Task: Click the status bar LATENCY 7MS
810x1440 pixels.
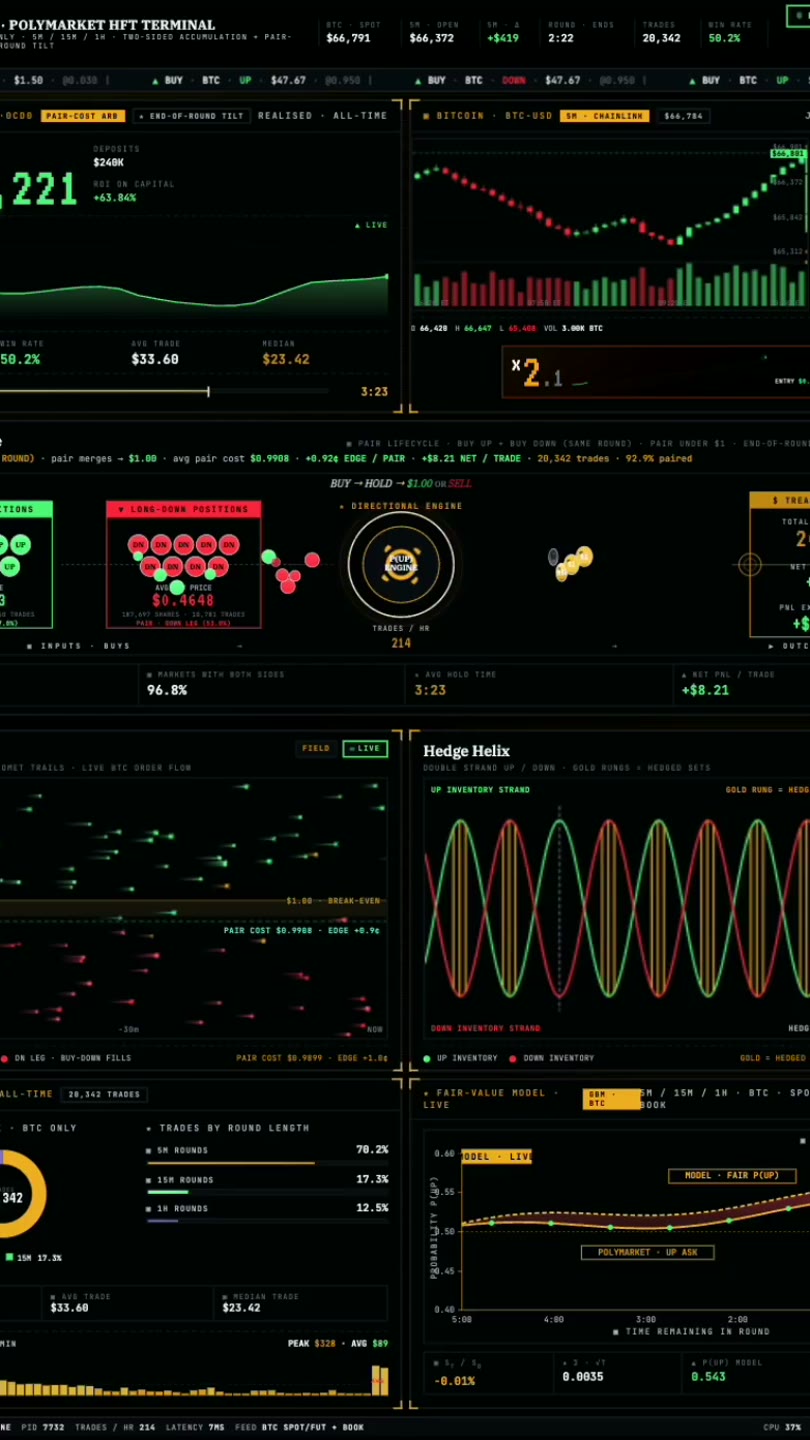Action: (195, 1427)
